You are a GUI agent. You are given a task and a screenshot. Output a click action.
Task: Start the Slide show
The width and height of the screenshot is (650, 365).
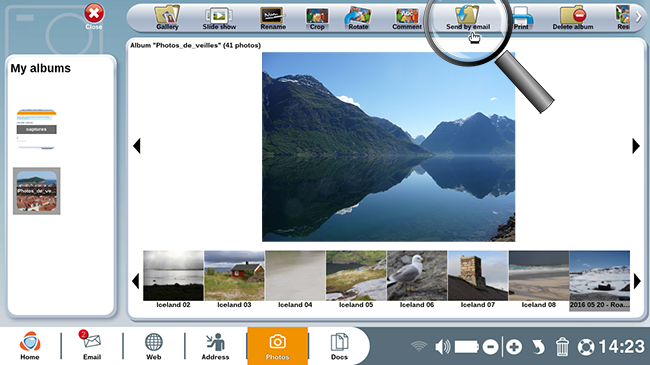[x=219, y=18]
